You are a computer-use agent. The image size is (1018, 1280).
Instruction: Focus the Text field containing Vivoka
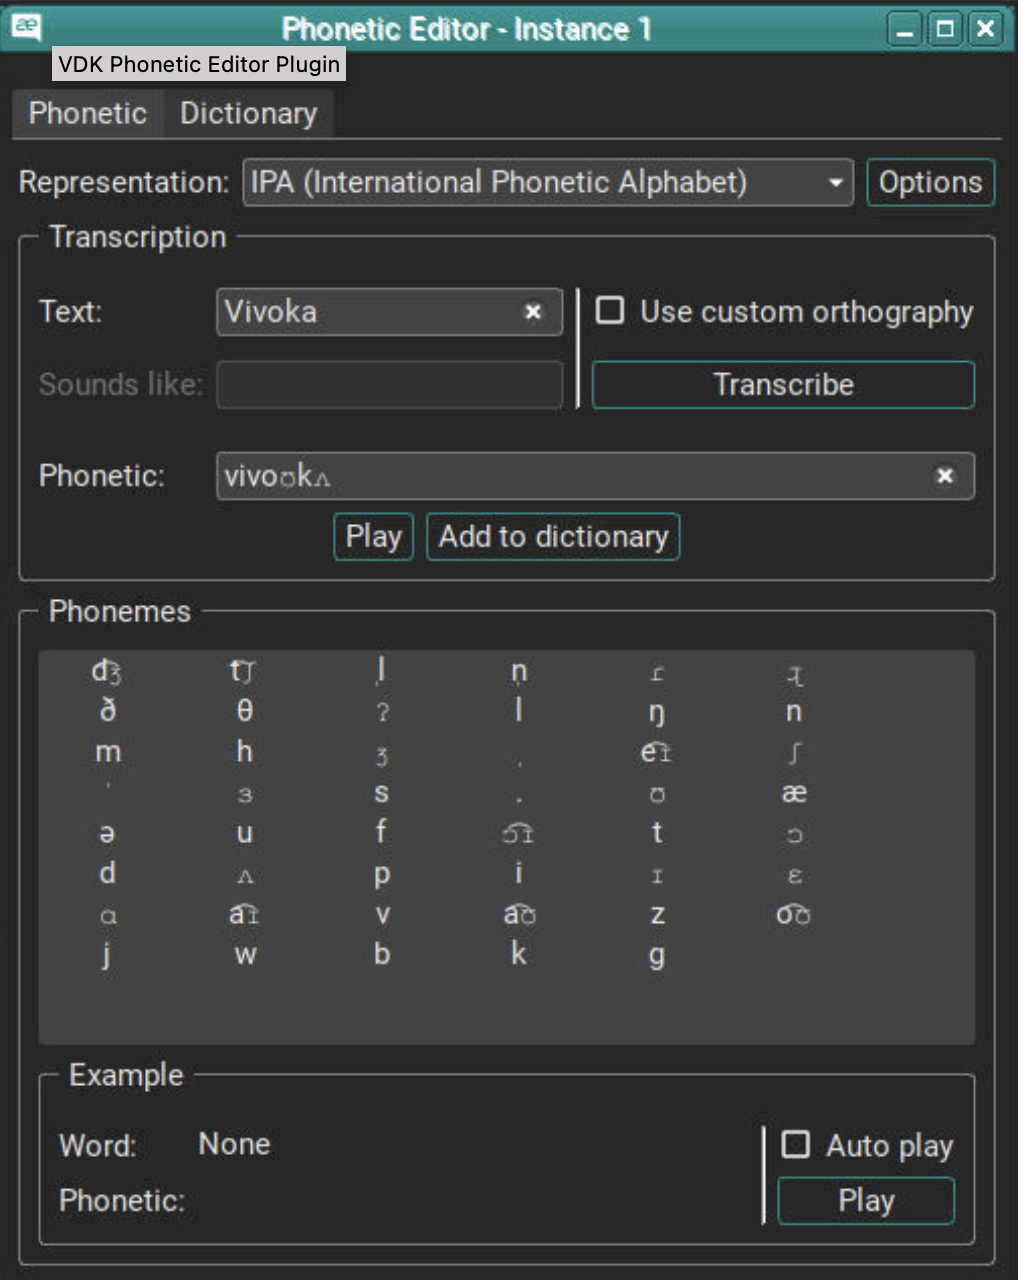pyautogui.click(x=389, y=312)
